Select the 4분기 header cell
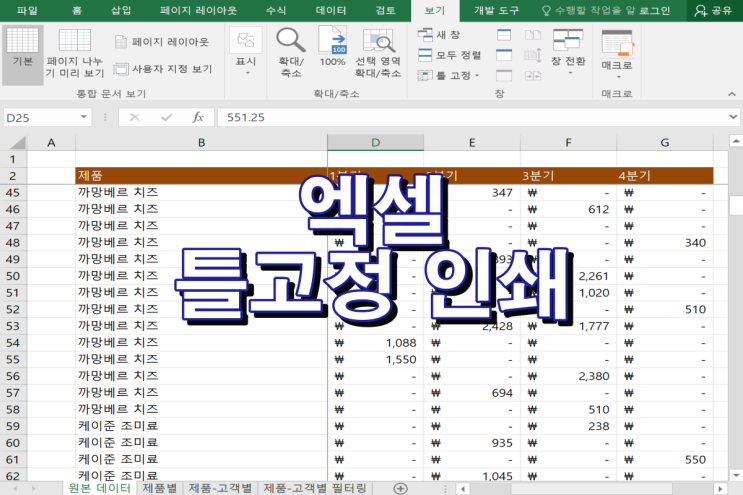743x495 pixels. coord(665,176)
